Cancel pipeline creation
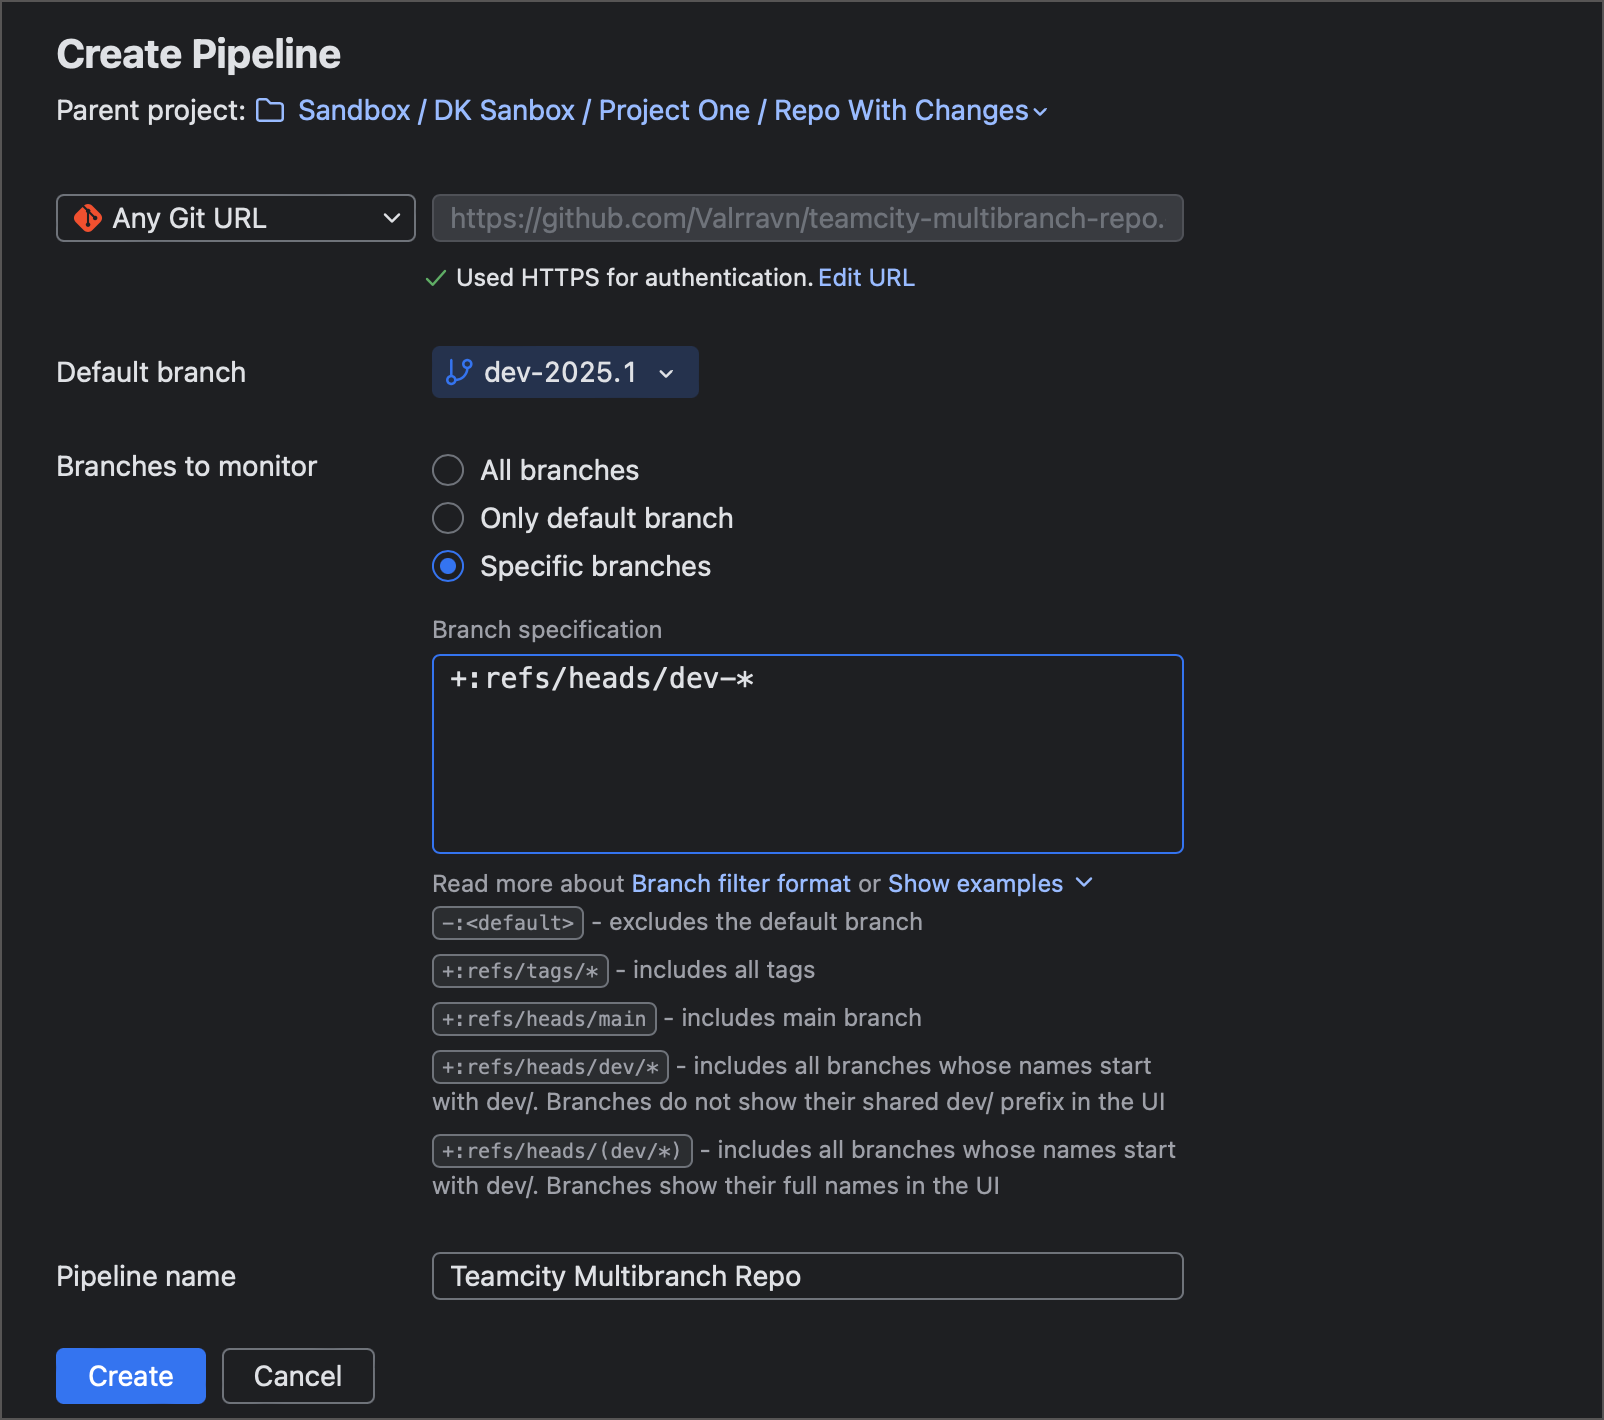The width and height of the screenshot is (1604, 1420). (297, 1376)
